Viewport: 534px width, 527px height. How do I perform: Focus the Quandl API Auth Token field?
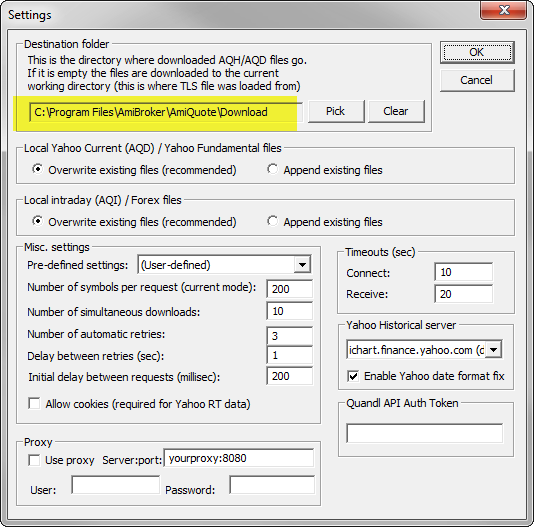pyautogui.click(x=424, y=433)
